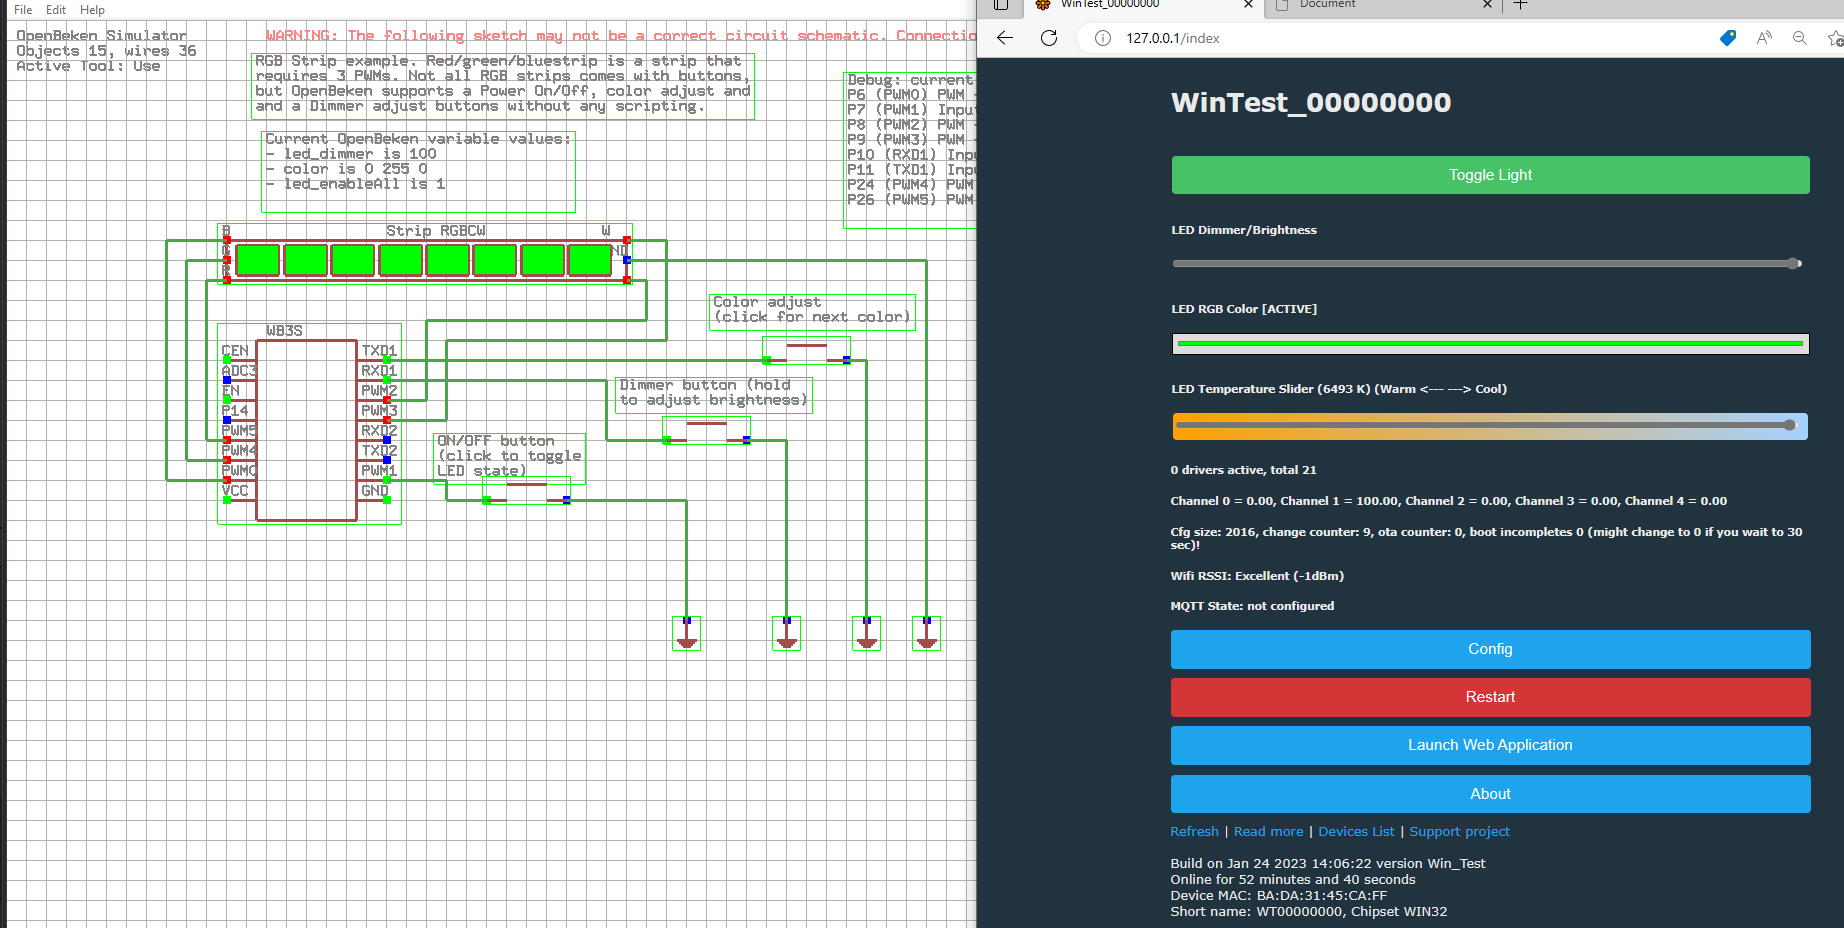Click the Refresh link
This screenshot has height=928, width=1844.
[x=1194, y=831]
